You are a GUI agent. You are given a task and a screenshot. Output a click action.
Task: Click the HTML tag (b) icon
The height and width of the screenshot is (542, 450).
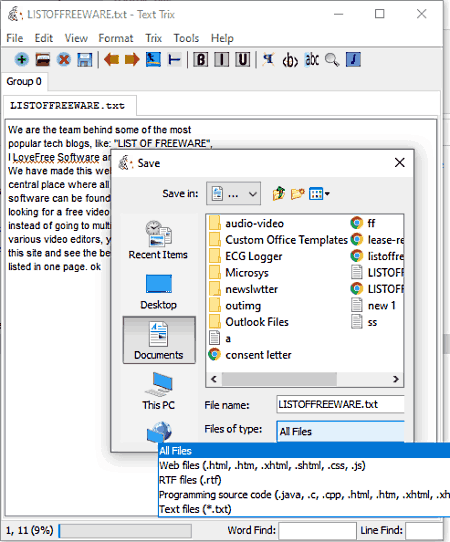click(x=290, y=60)
